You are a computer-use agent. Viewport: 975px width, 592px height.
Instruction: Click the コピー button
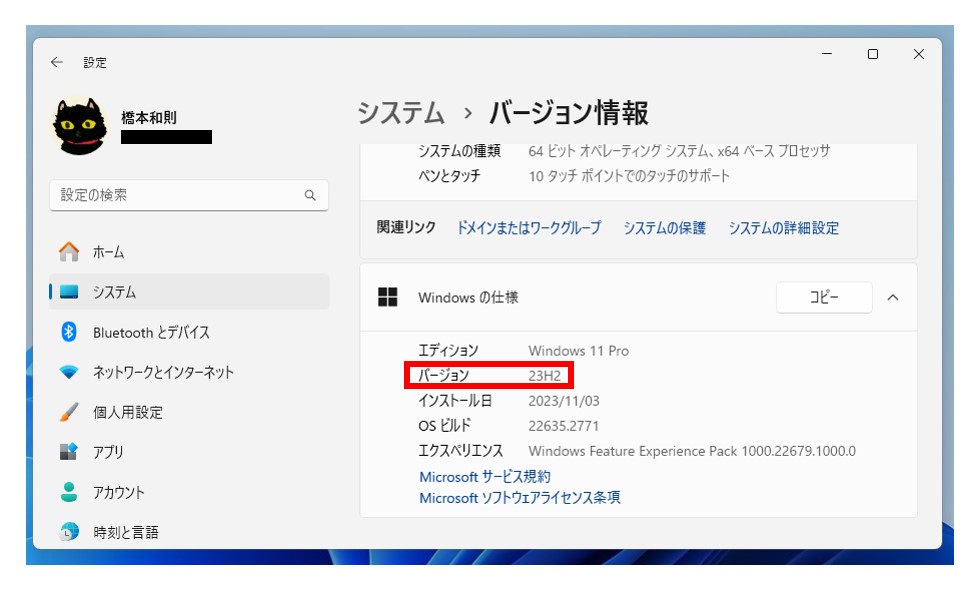[824, 297]
